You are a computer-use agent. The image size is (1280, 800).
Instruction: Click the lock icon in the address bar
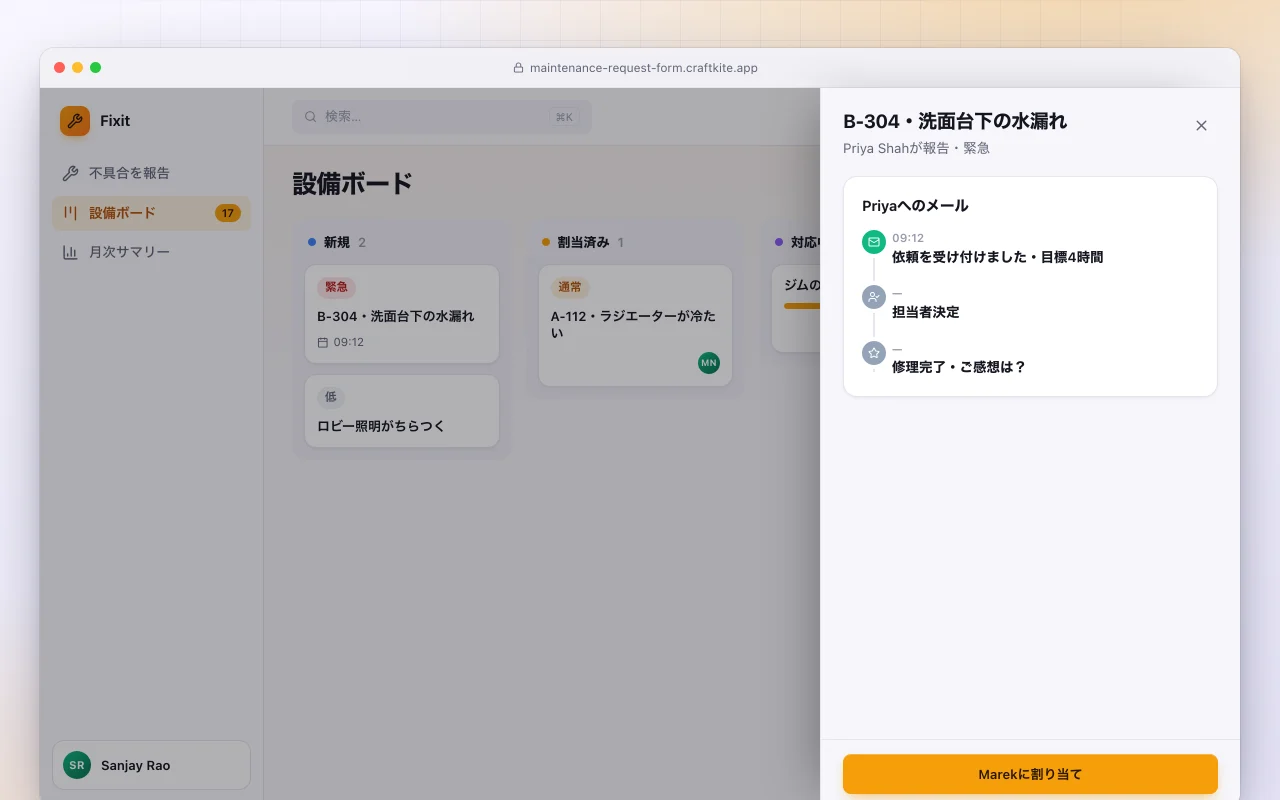[518, 68]
